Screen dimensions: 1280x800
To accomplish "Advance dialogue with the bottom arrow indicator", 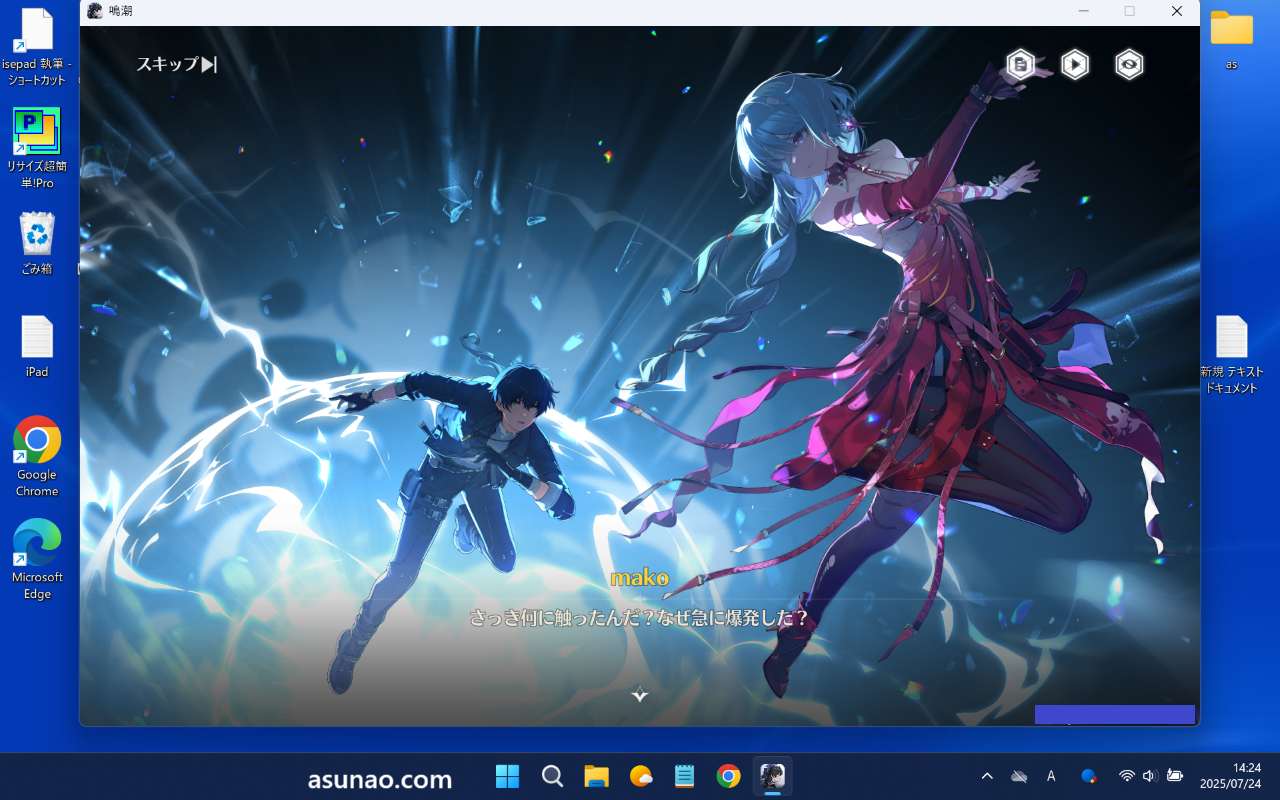I will (x=640, y=694).
